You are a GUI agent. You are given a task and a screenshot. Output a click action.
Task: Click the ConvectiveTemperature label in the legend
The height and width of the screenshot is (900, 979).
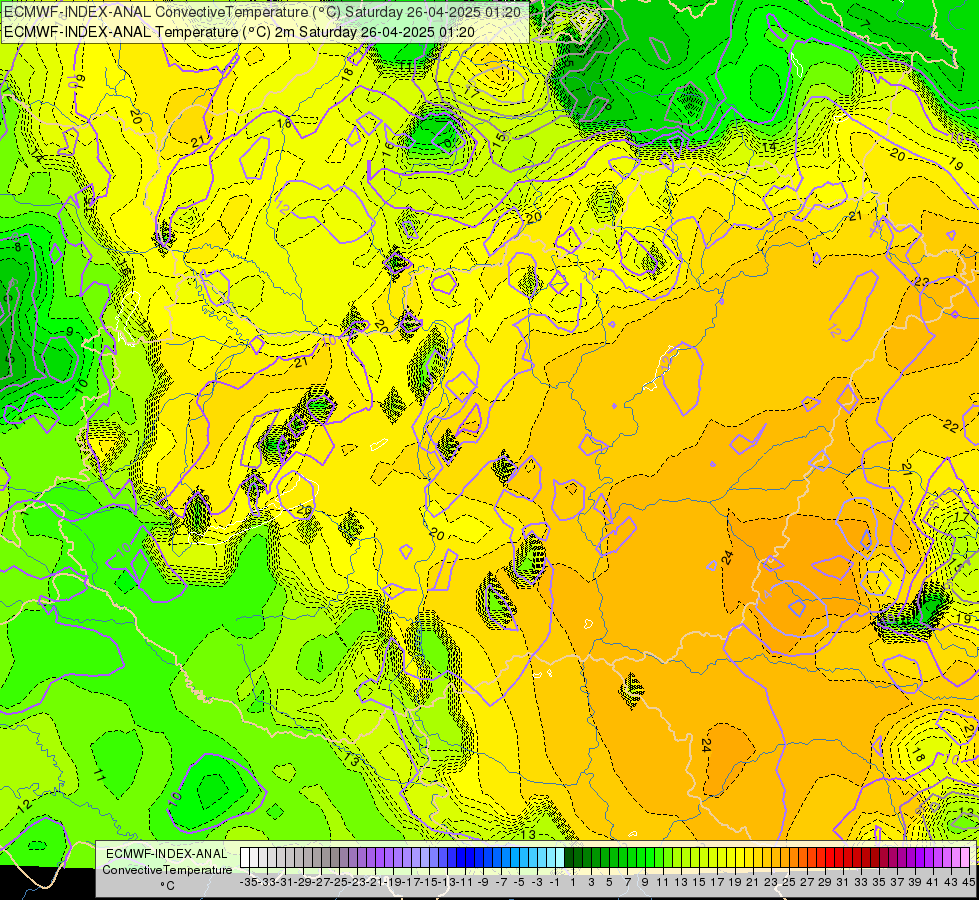(167, 869)
